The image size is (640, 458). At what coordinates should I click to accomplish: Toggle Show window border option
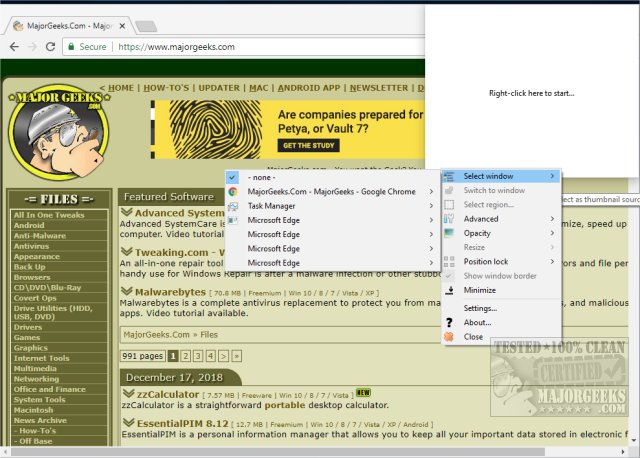coord(501,276)
